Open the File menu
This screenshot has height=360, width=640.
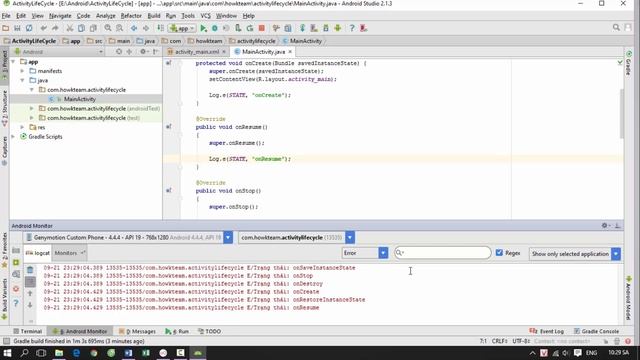[6, 16]
